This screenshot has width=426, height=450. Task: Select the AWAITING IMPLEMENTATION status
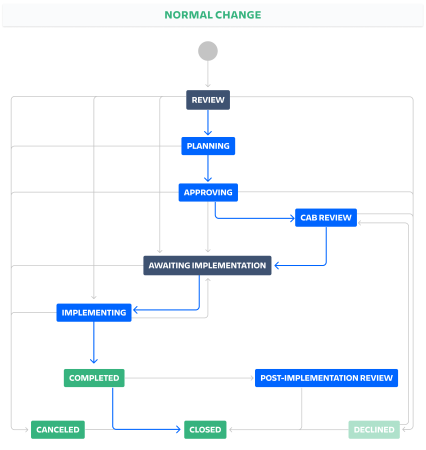(x=207, y=265)
